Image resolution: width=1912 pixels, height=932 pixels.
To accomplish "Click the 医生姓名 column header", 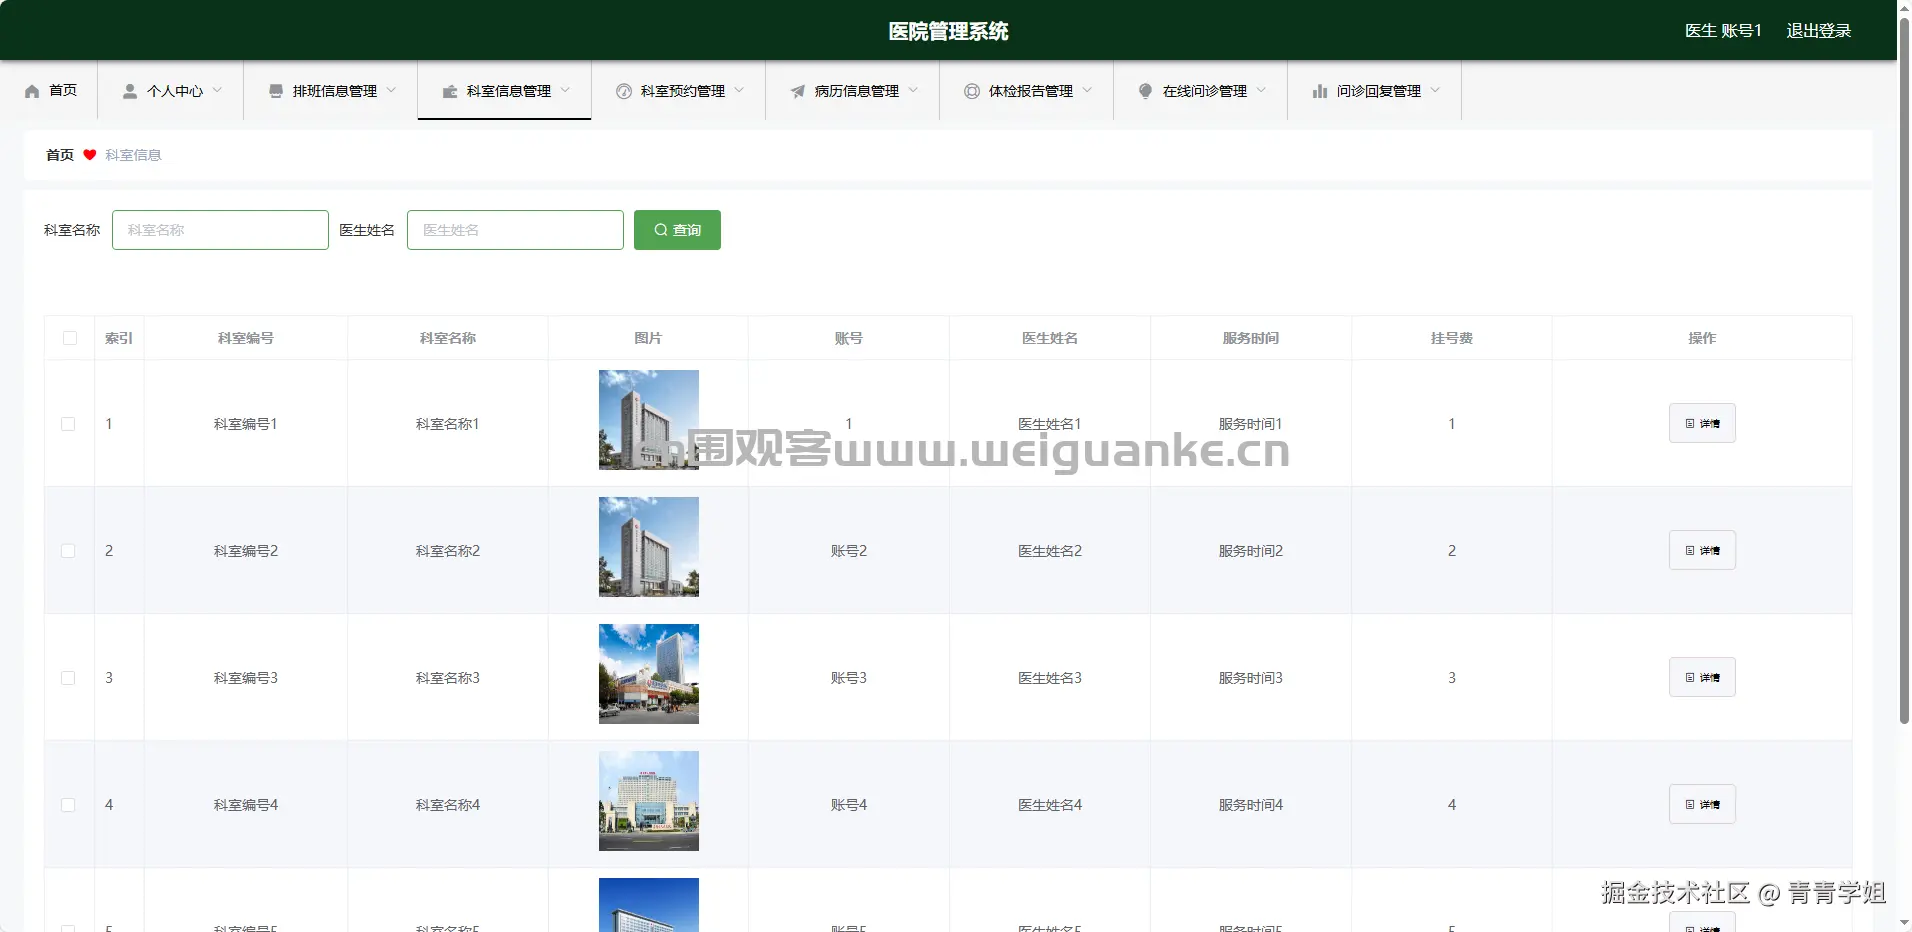I will pos(1050,338).
